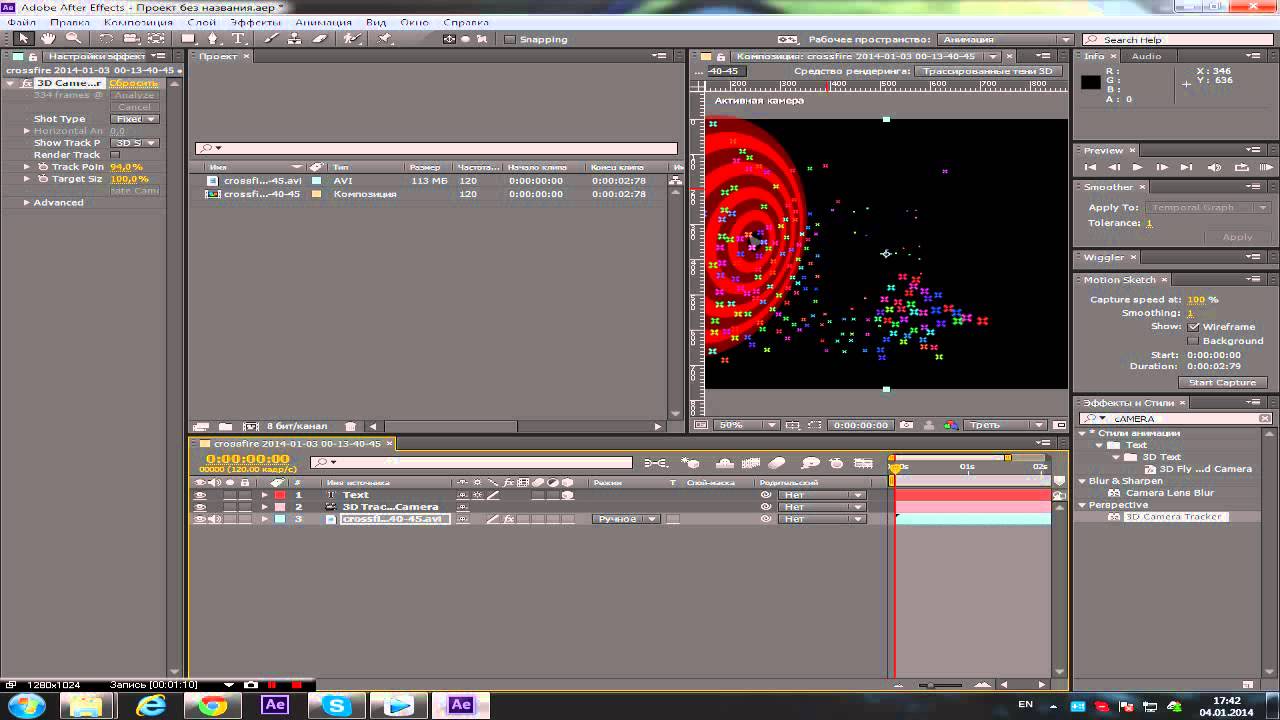Toggle Track Point Size stopwatch

(43, 167)
